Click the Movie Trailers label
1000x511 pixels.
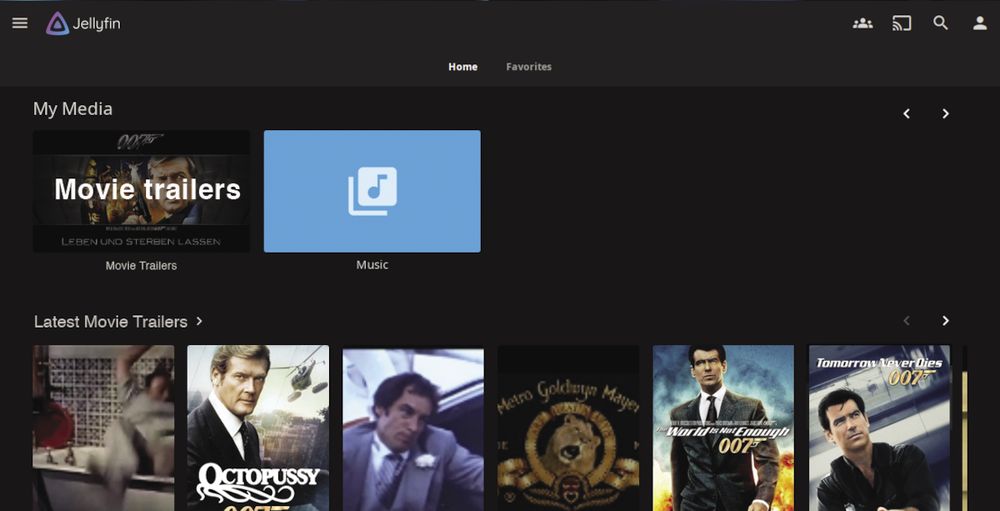point(141,265)
